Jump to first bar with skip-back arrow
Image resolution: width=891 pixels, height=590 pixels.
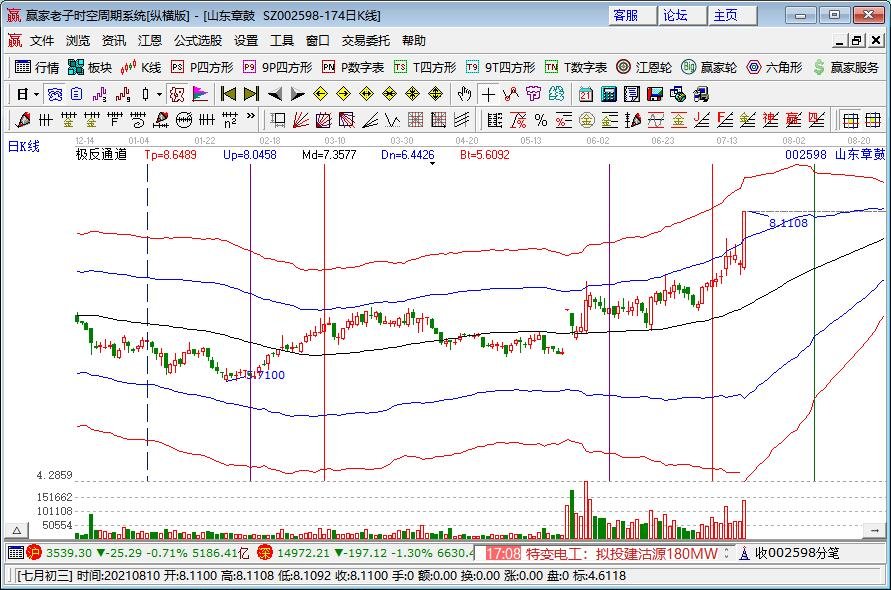point(228,94)
